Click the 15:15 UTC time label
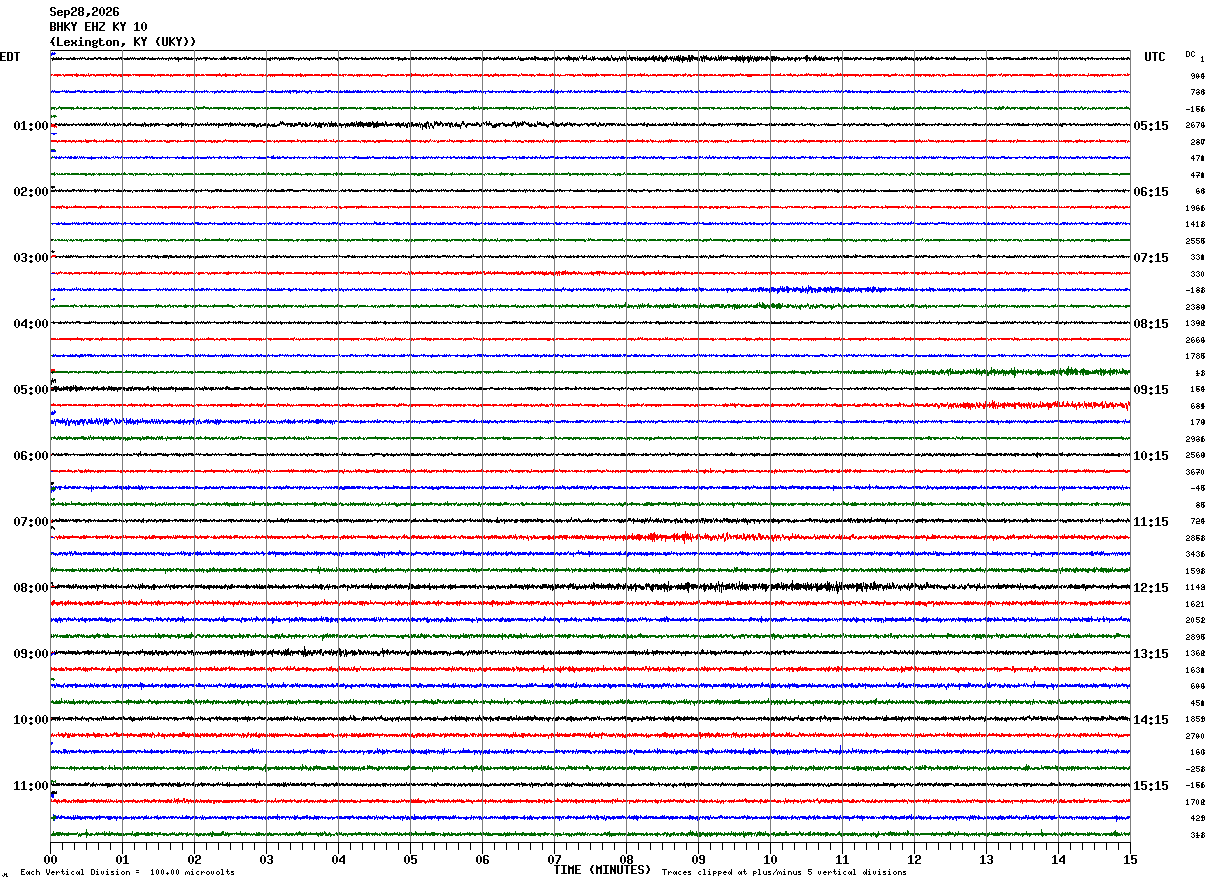 click(1151, 786)
